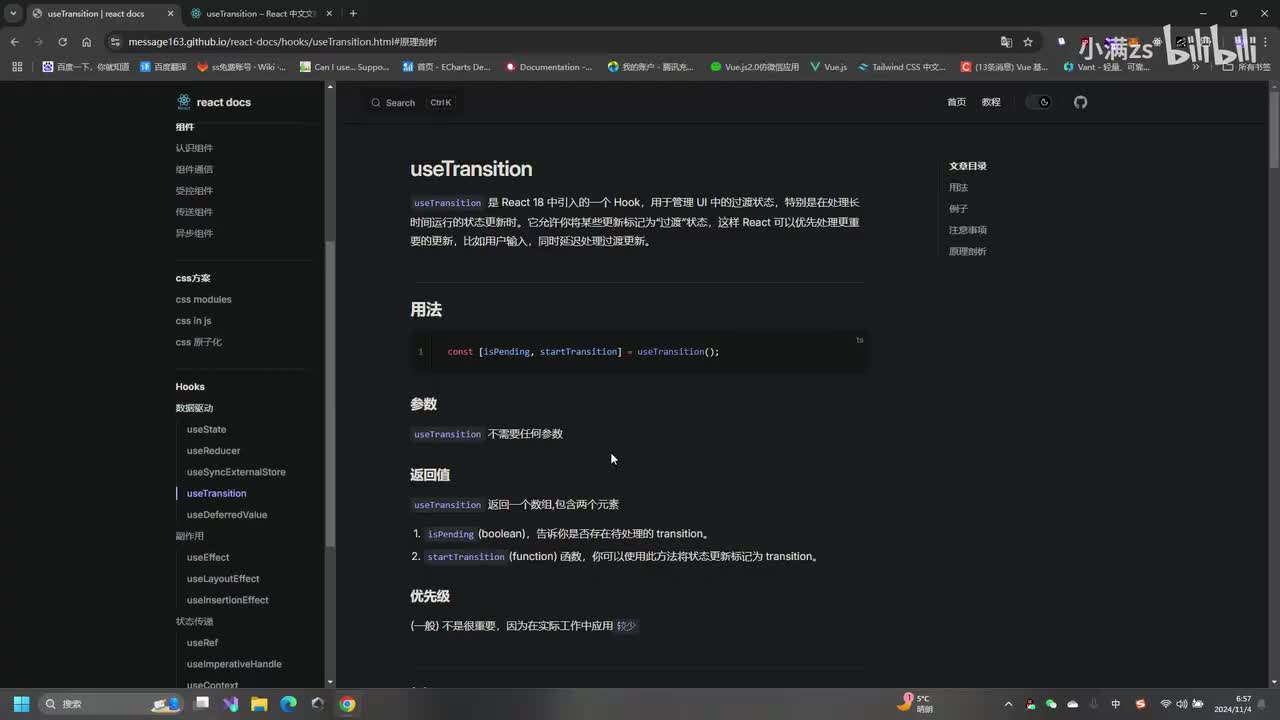Click the browser home button
The width and height of the screenshot is (1280, 720).
point(86,42)
